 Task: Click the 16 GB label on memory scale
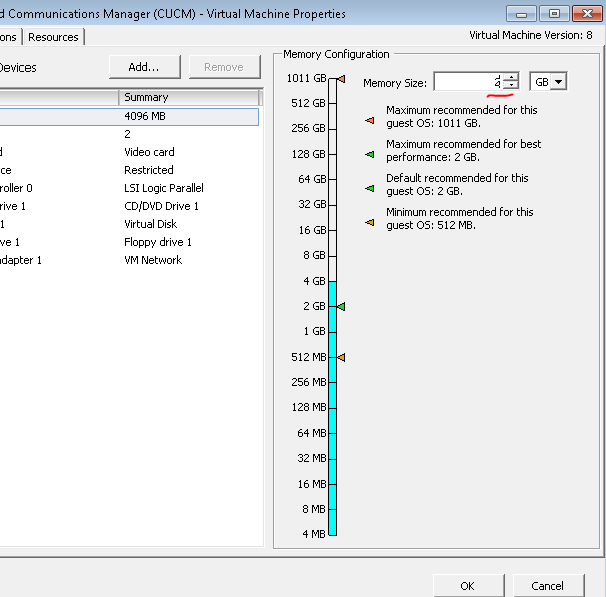tap(312, 230)
